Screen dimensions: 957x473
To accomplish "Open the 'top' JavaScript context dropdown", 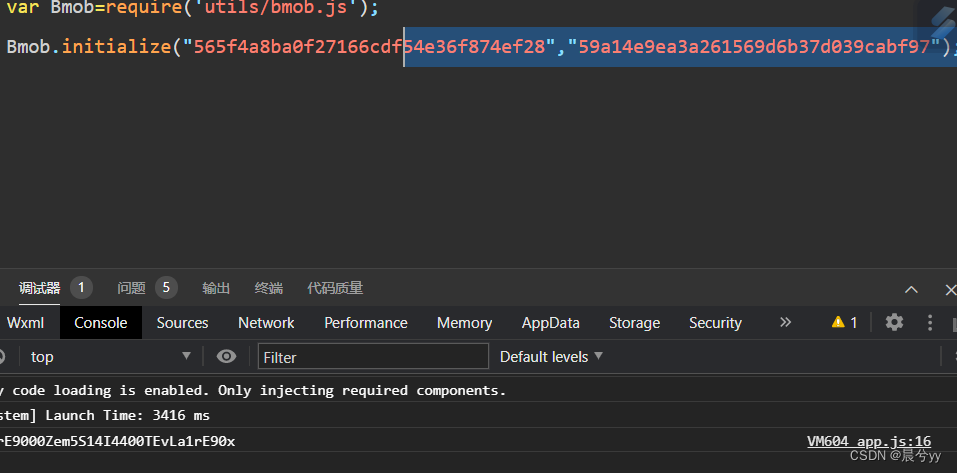I will click(110, 356).
